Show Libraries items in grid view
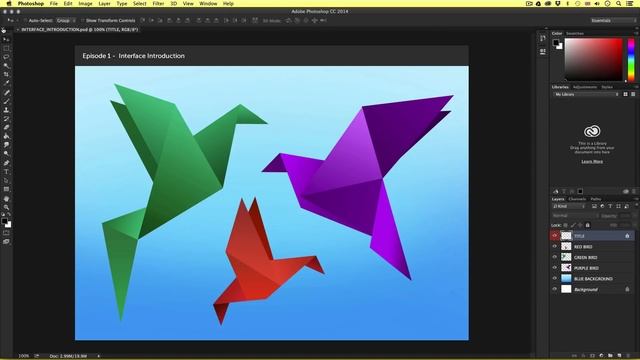 (x=625, y=94)
